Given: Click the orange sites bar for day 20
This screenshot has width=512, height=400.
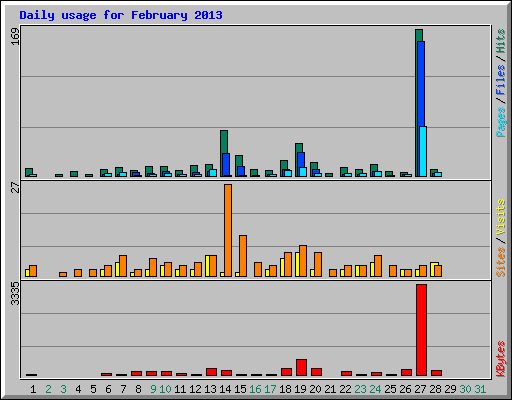Looking at the screenshot, I should pyautogui.click(x=318, y=264).
